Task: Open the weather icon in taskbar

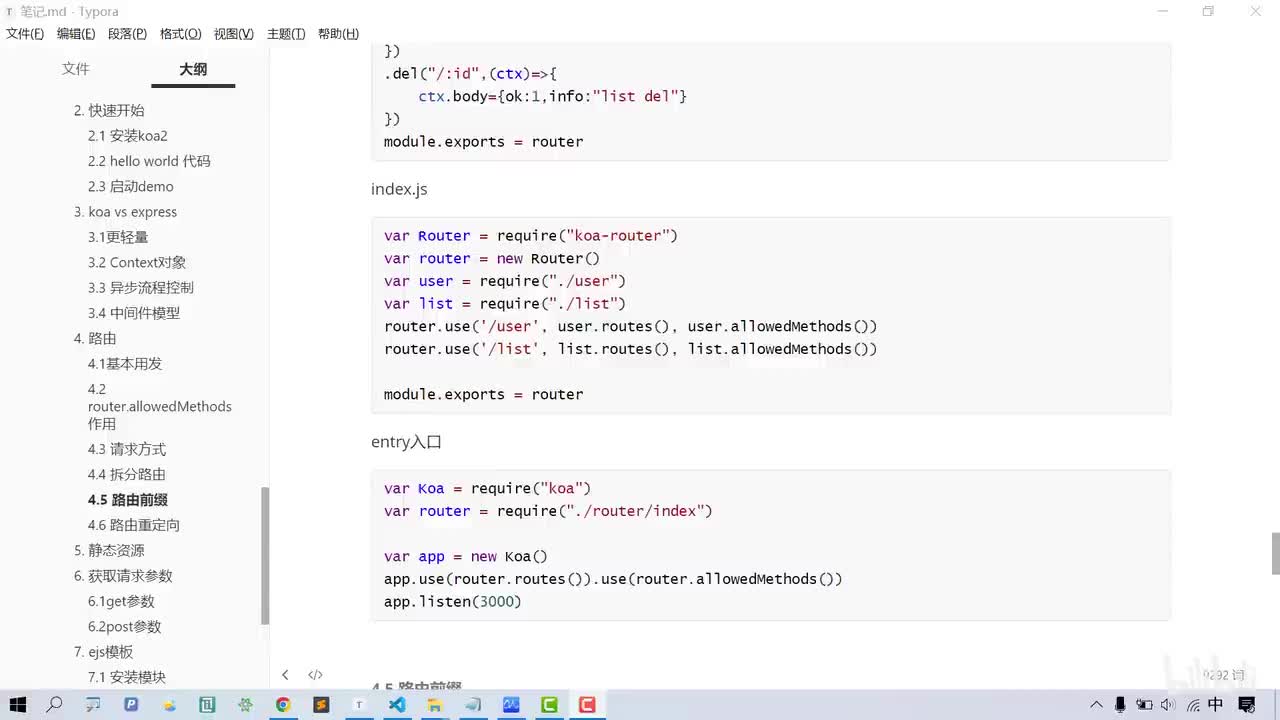Action: [169, 705]
